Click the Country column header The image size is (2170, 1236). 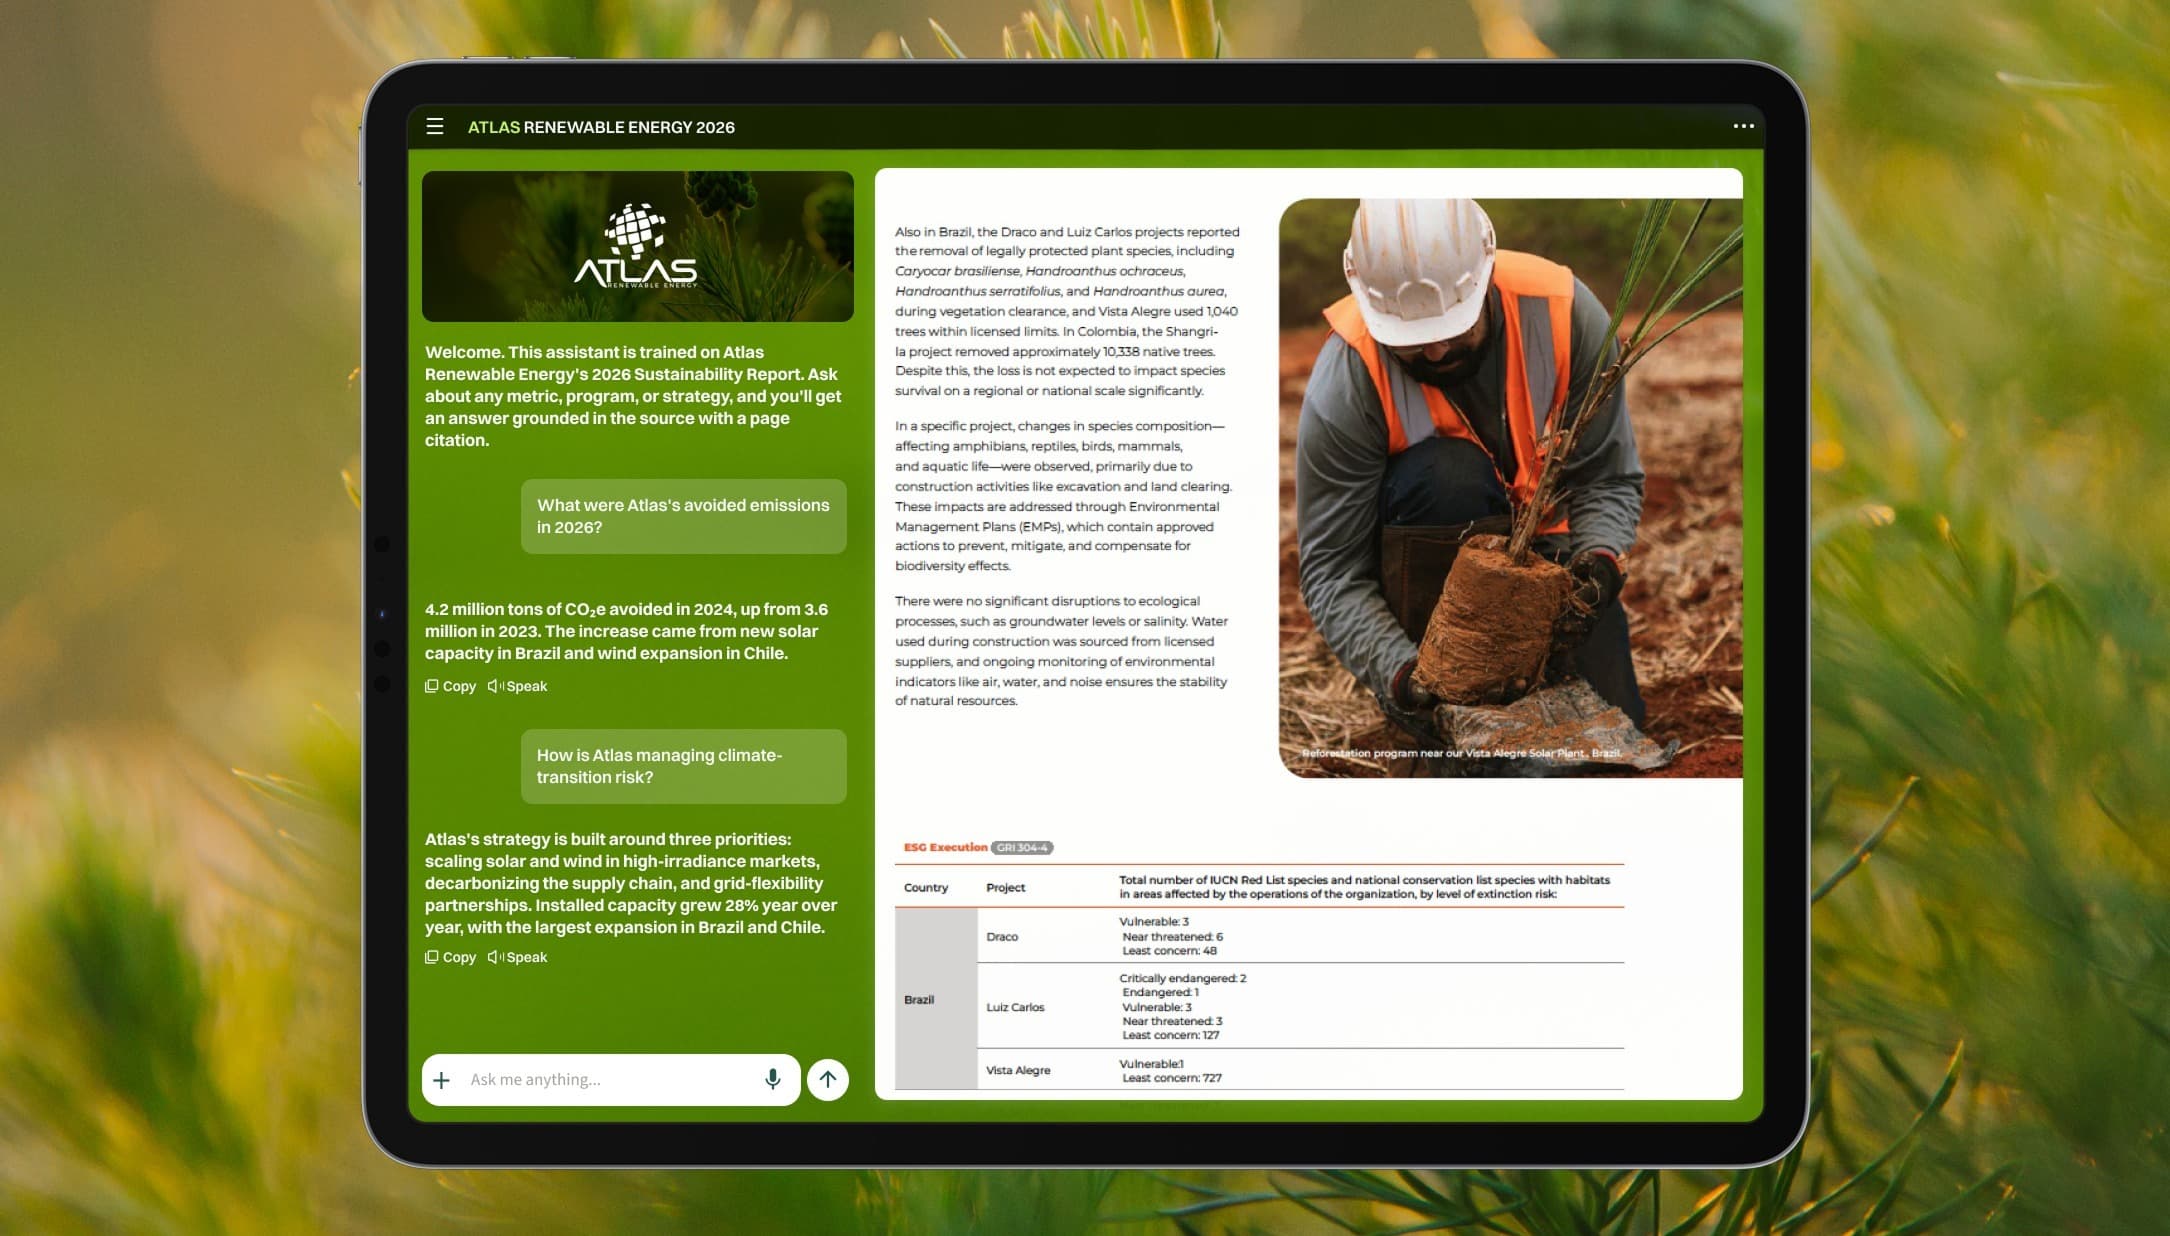[x=926, y=888]
